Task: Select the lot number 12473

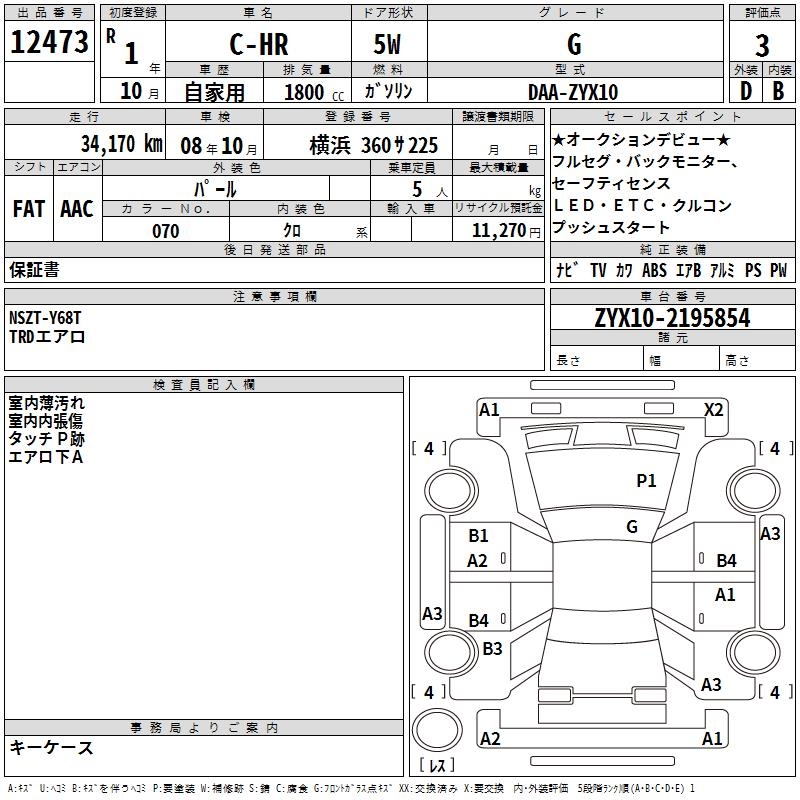Action: point(49,42)
